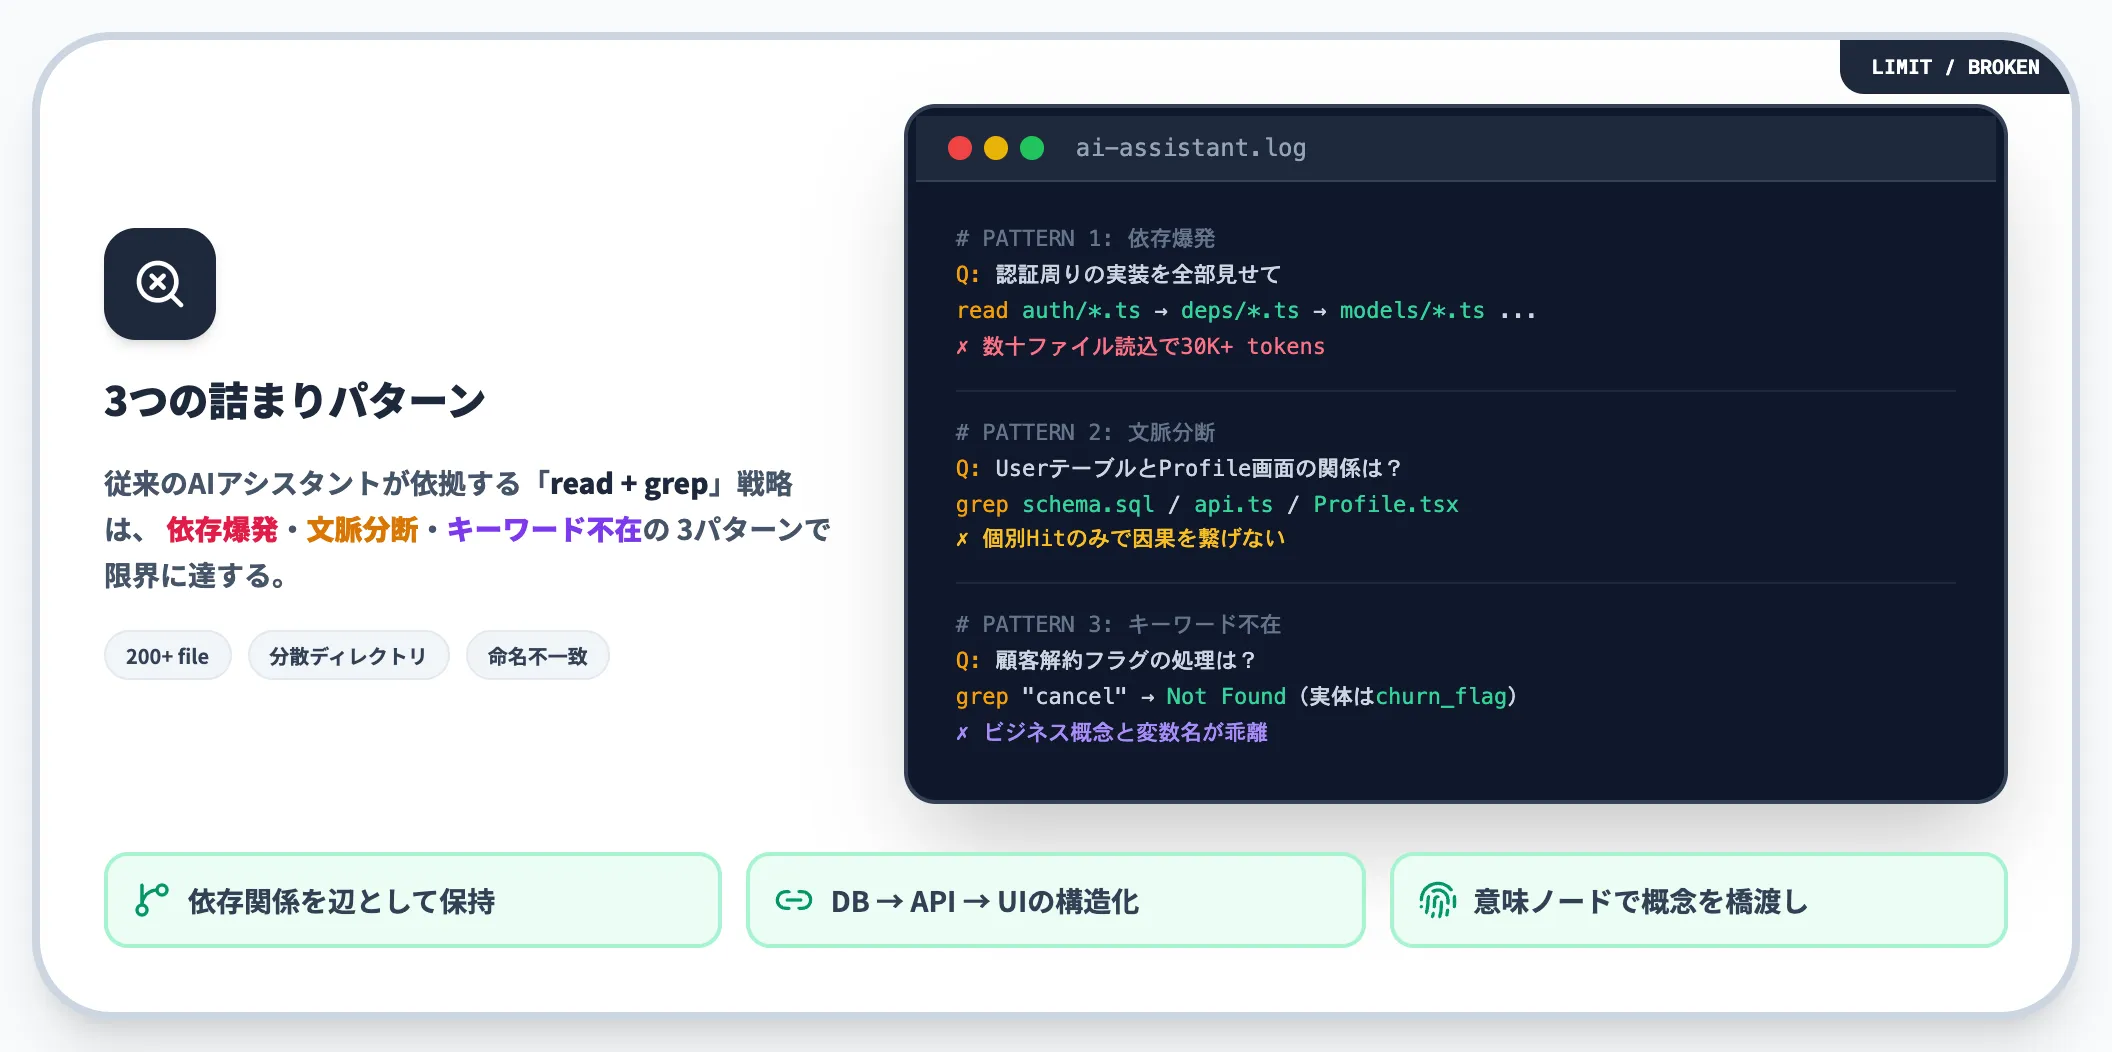Click the # PATTERN 2: 文脈分断 comment line
This screenshot has width=2112, height=1052.
pos(1085,432)
